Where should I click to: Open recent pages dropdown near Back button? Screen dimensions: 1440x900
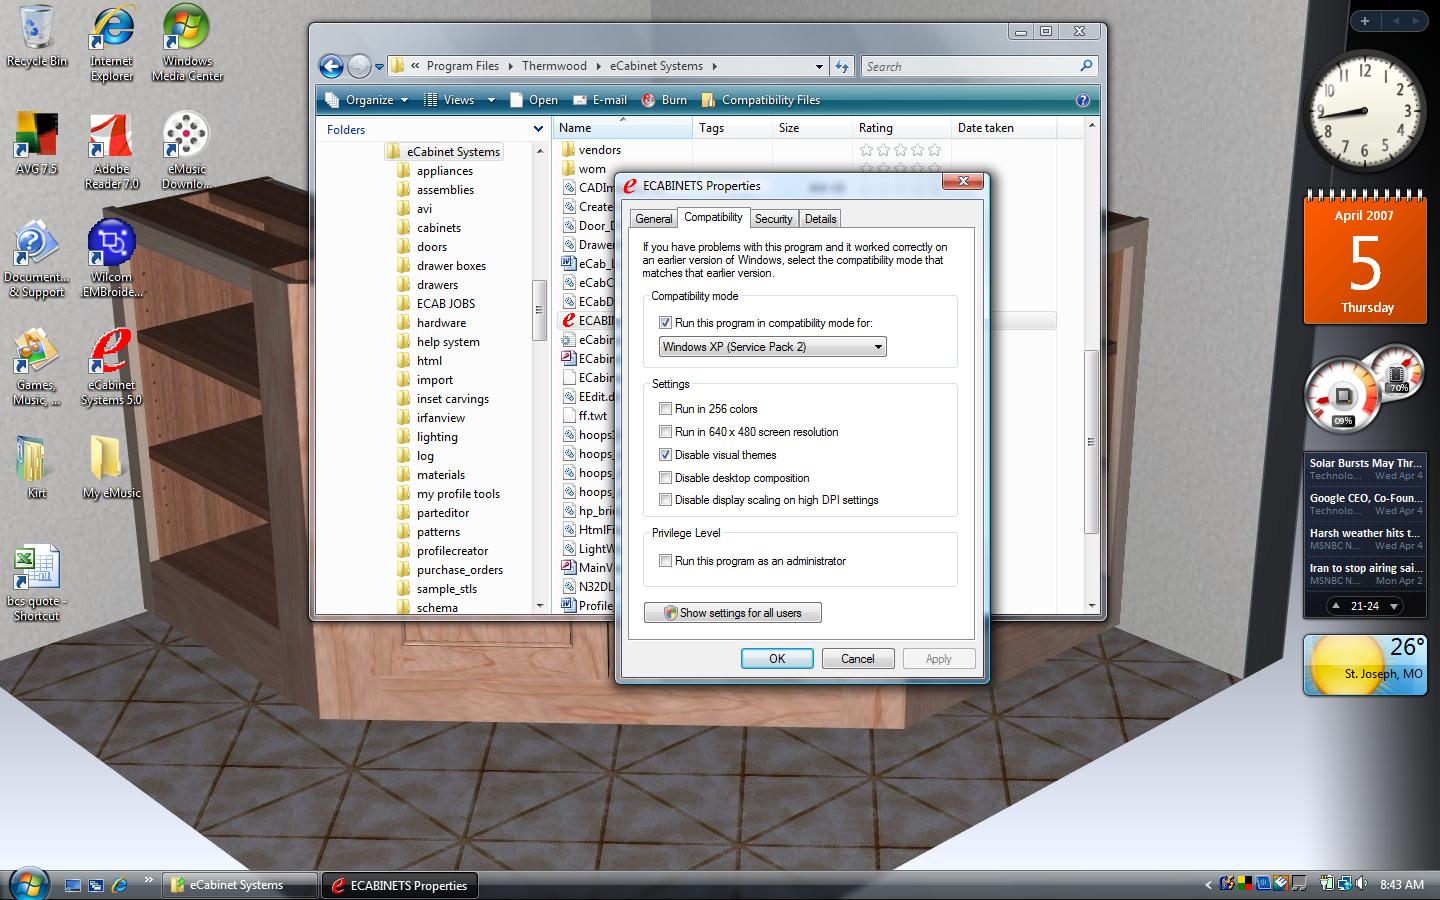(379, 67)
